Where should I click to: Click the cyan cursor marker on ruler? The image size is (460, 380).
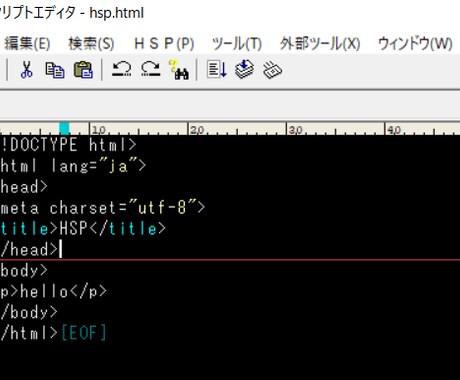(64, 129)
